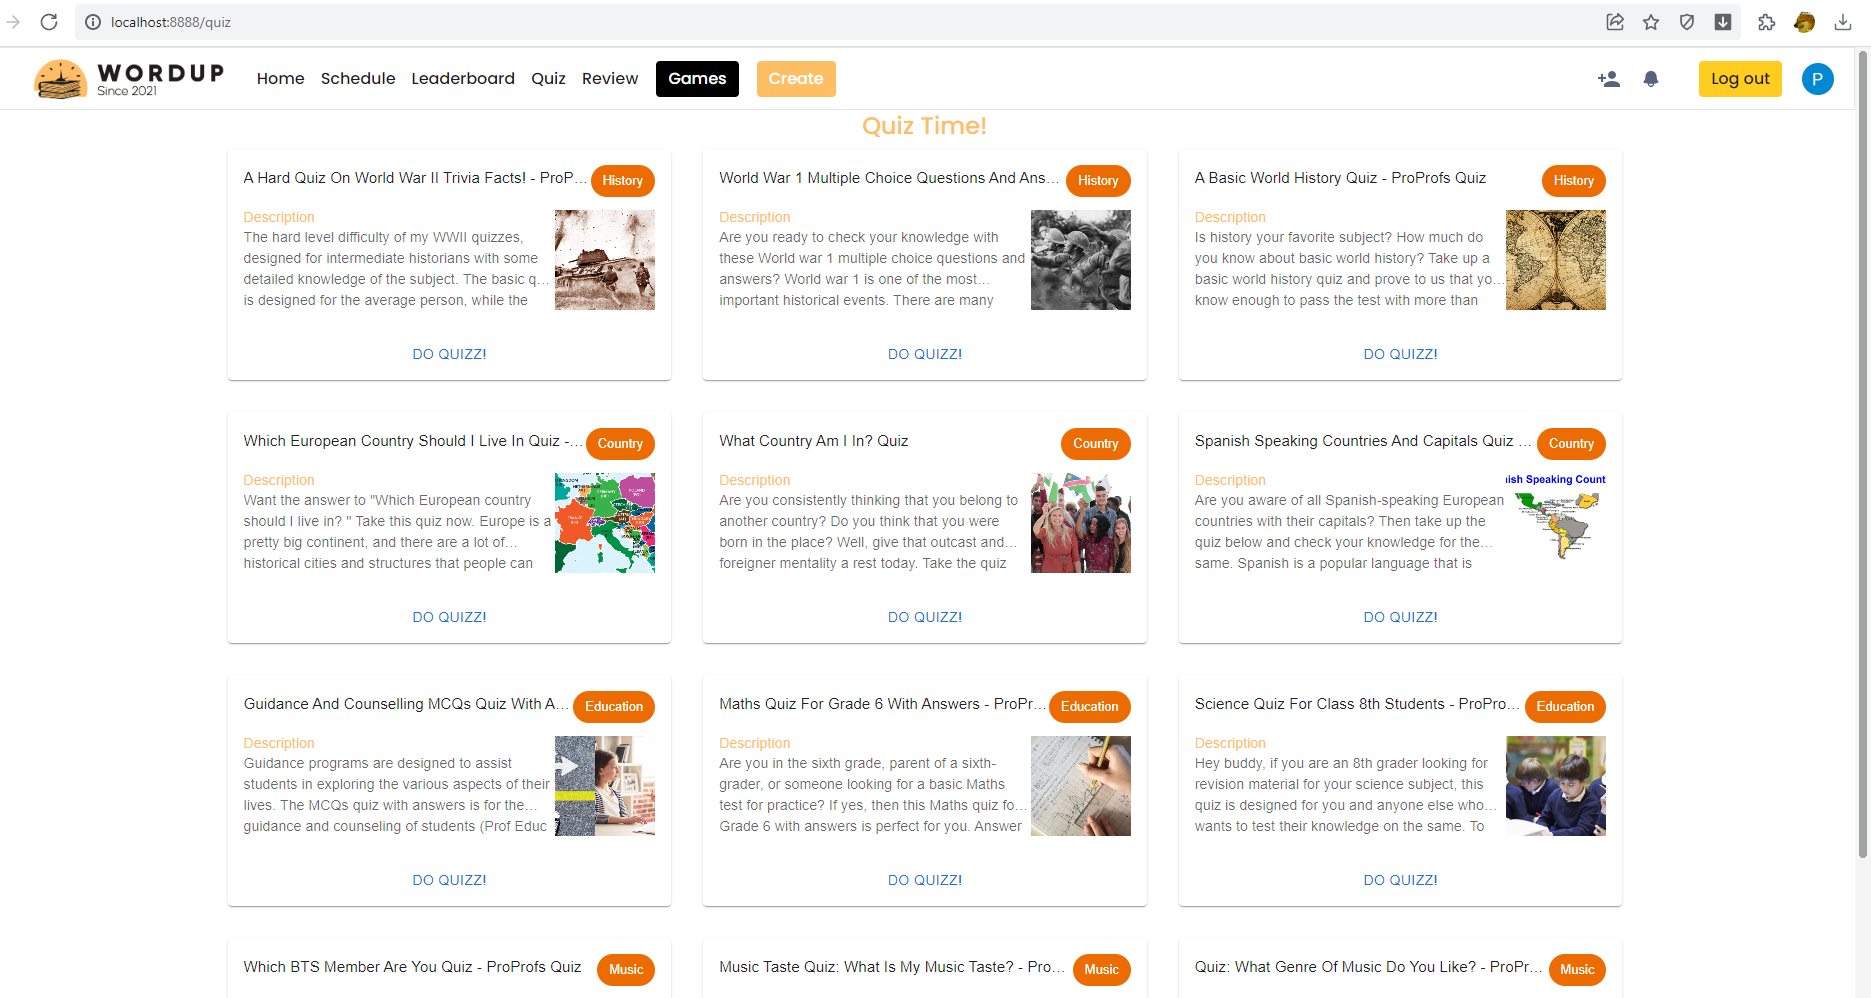1871x998 pixels.
Task: Open the Leaderboard page
Action: tap(463, 79)
